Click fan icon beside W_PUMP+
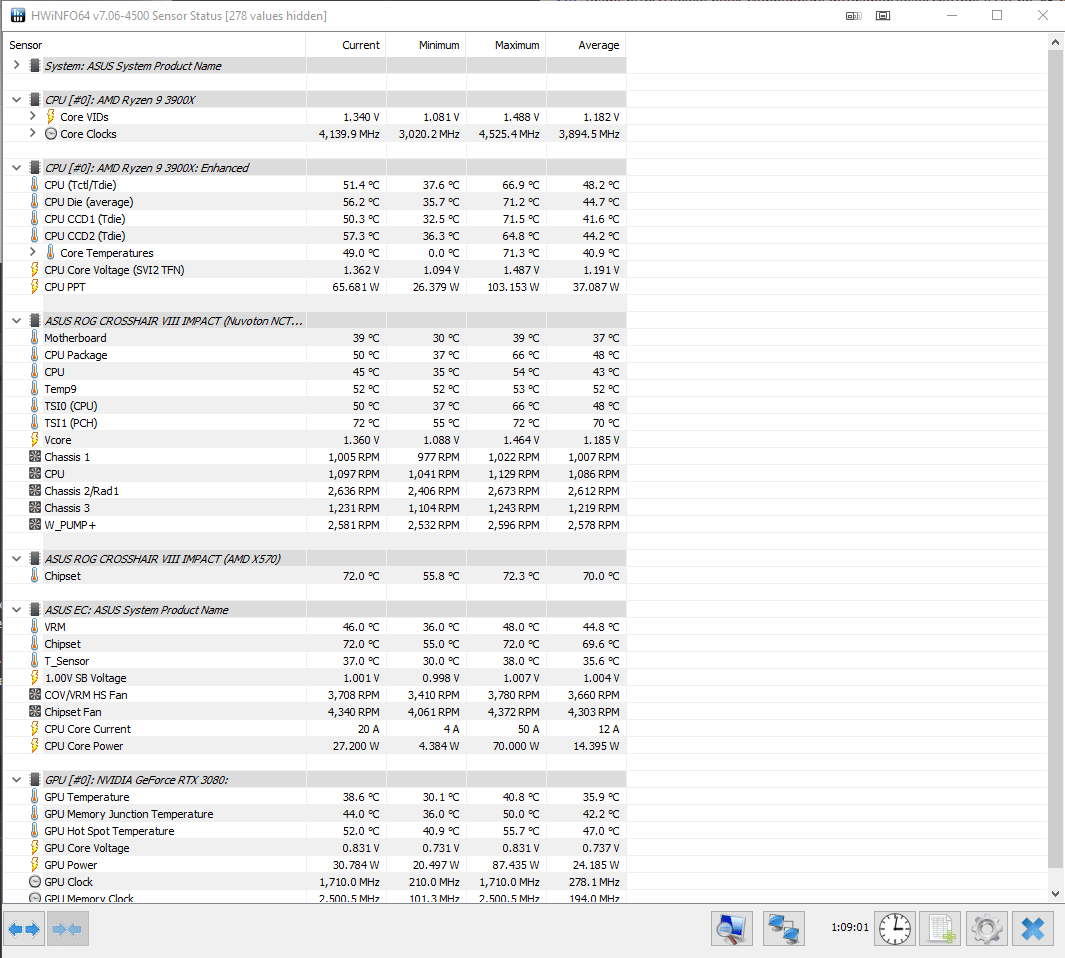 (x=35, y=525)
